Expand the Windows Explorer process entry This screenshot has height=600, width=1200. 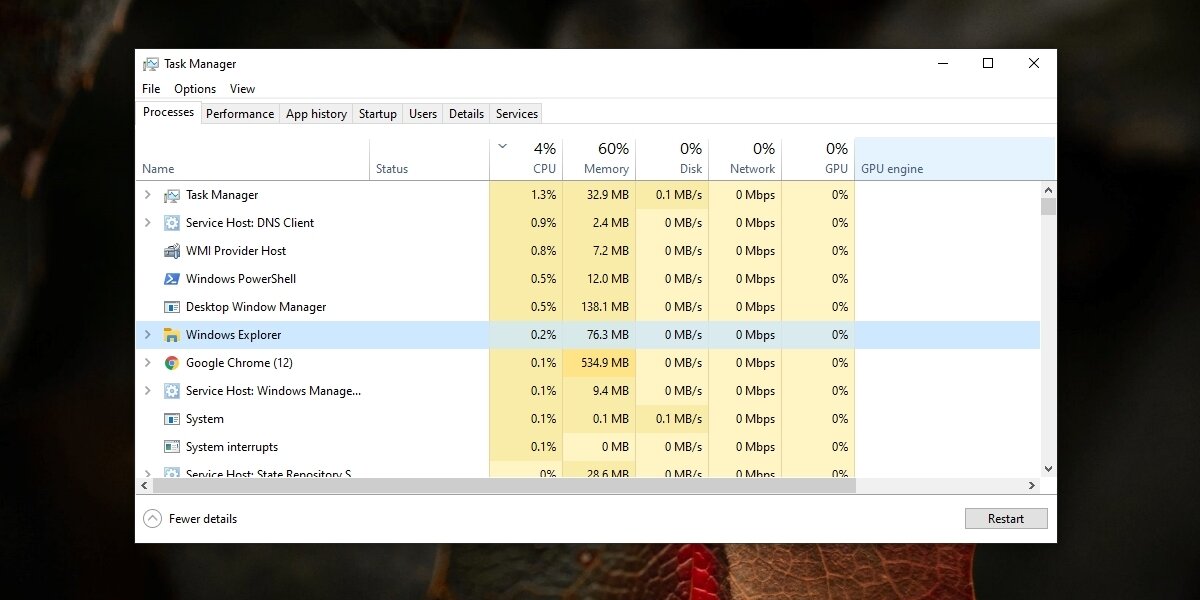tap(148, 334)
